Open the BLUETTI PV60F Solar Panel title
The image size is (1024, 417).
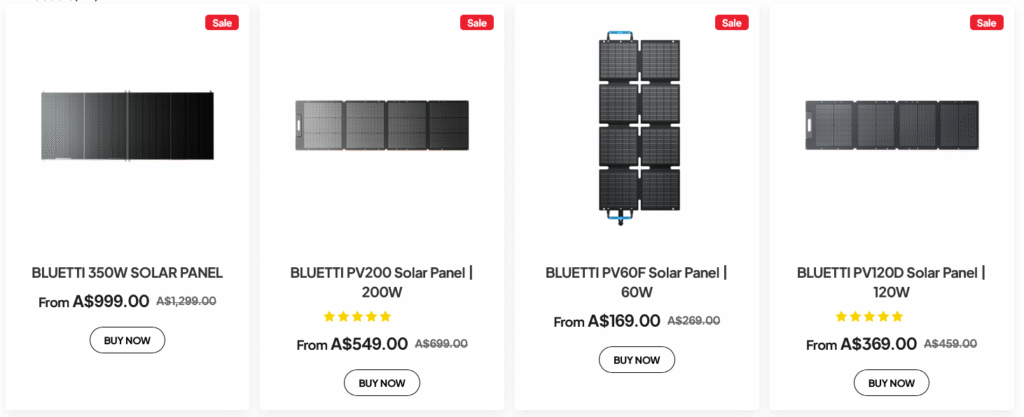point(637,282)
